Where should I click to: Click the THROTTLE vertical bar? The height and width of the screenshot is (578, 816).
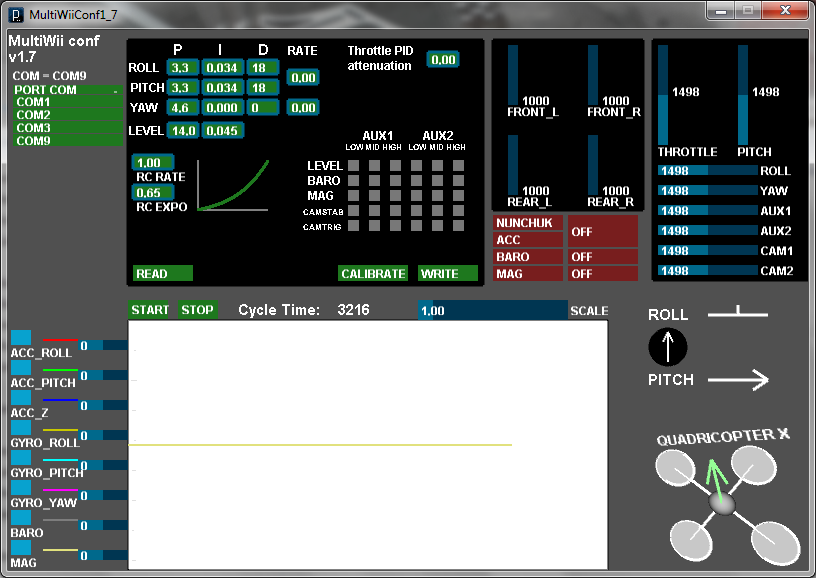(663, 95)
